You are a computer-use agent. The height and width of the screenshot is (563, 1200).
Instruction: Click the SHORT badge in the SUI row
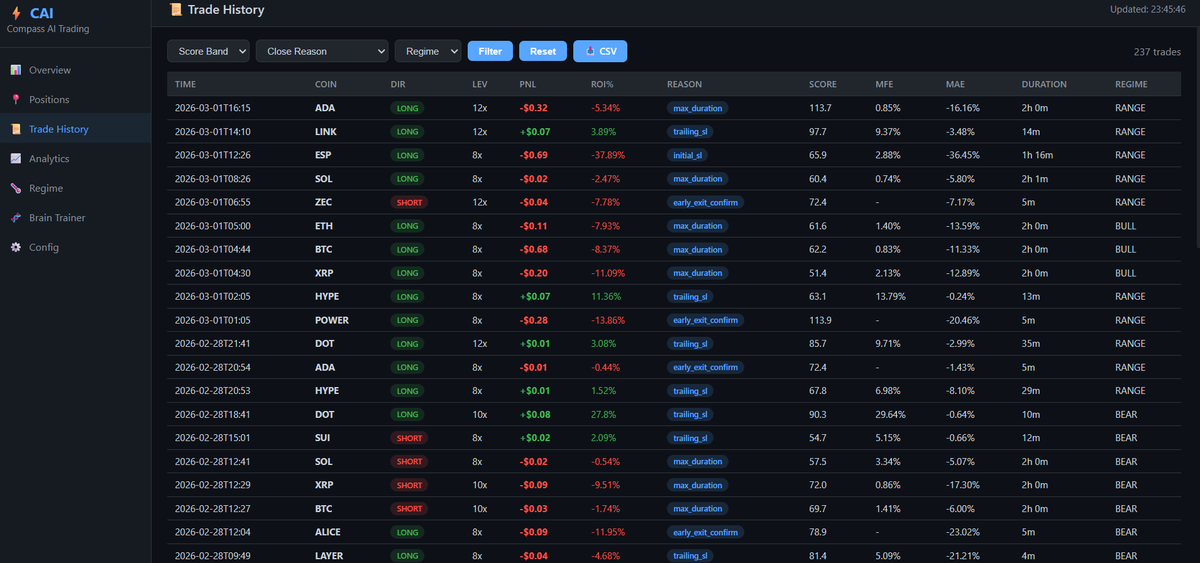pyautogui.click(x=408, y=438)
